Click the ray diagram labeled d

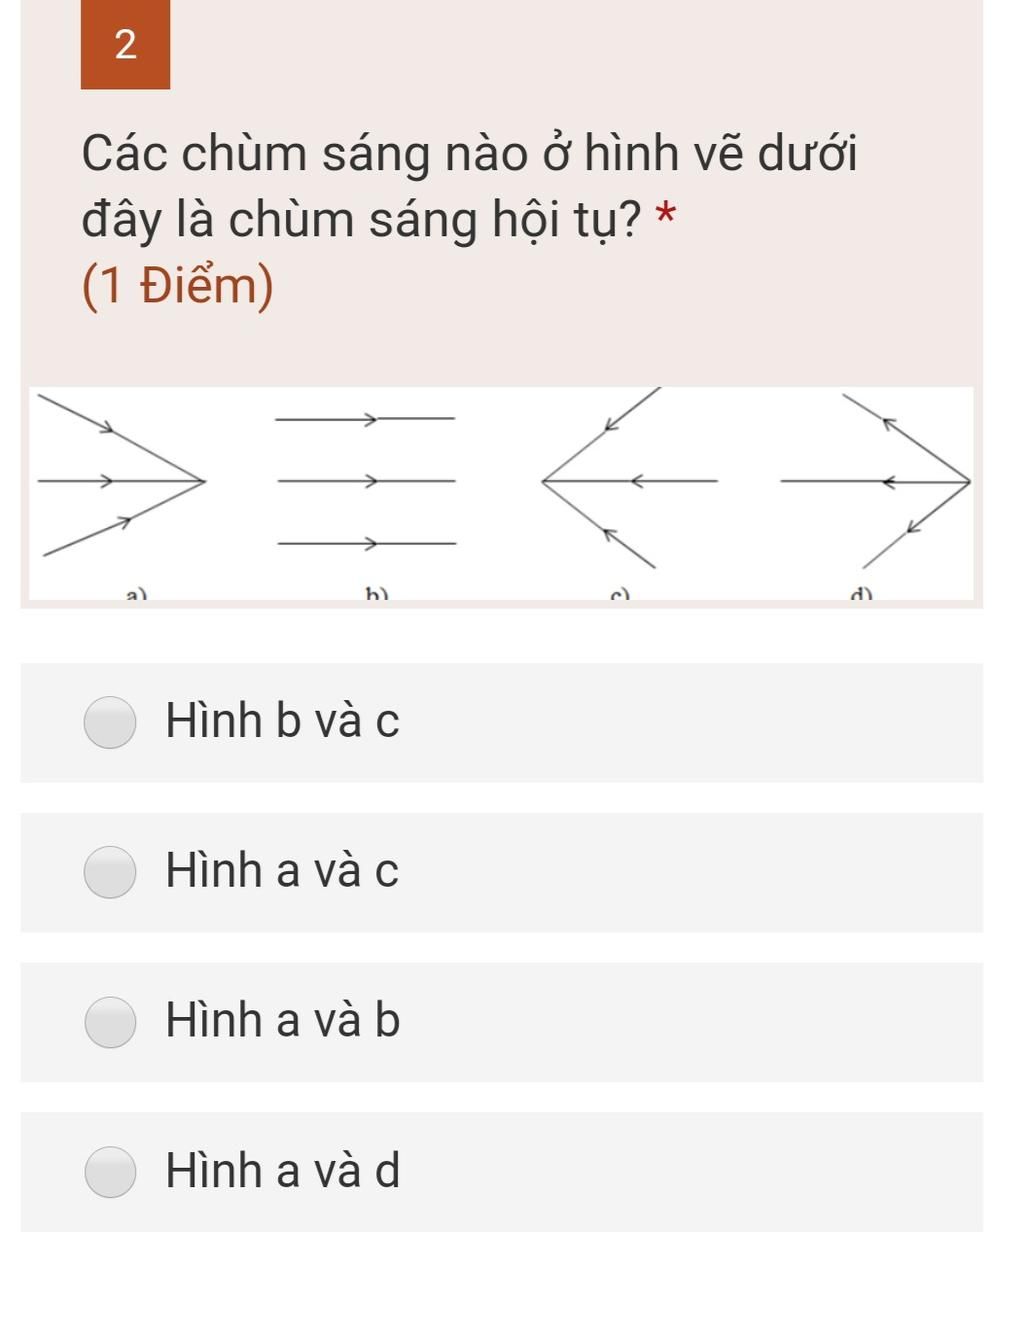(875, 481)
